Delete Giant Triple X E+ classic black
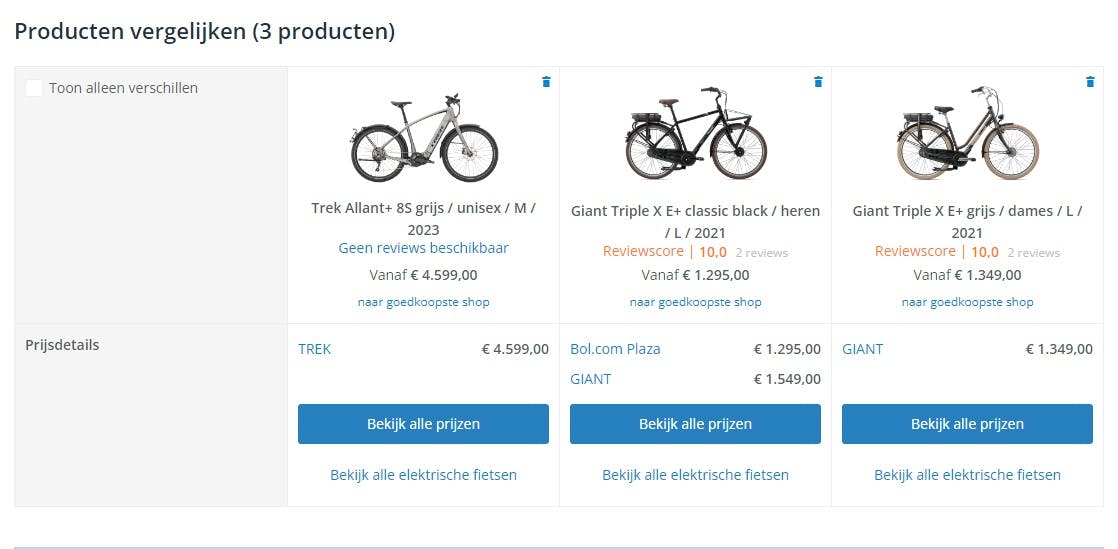1118x549 pixels. pos(818,82)
